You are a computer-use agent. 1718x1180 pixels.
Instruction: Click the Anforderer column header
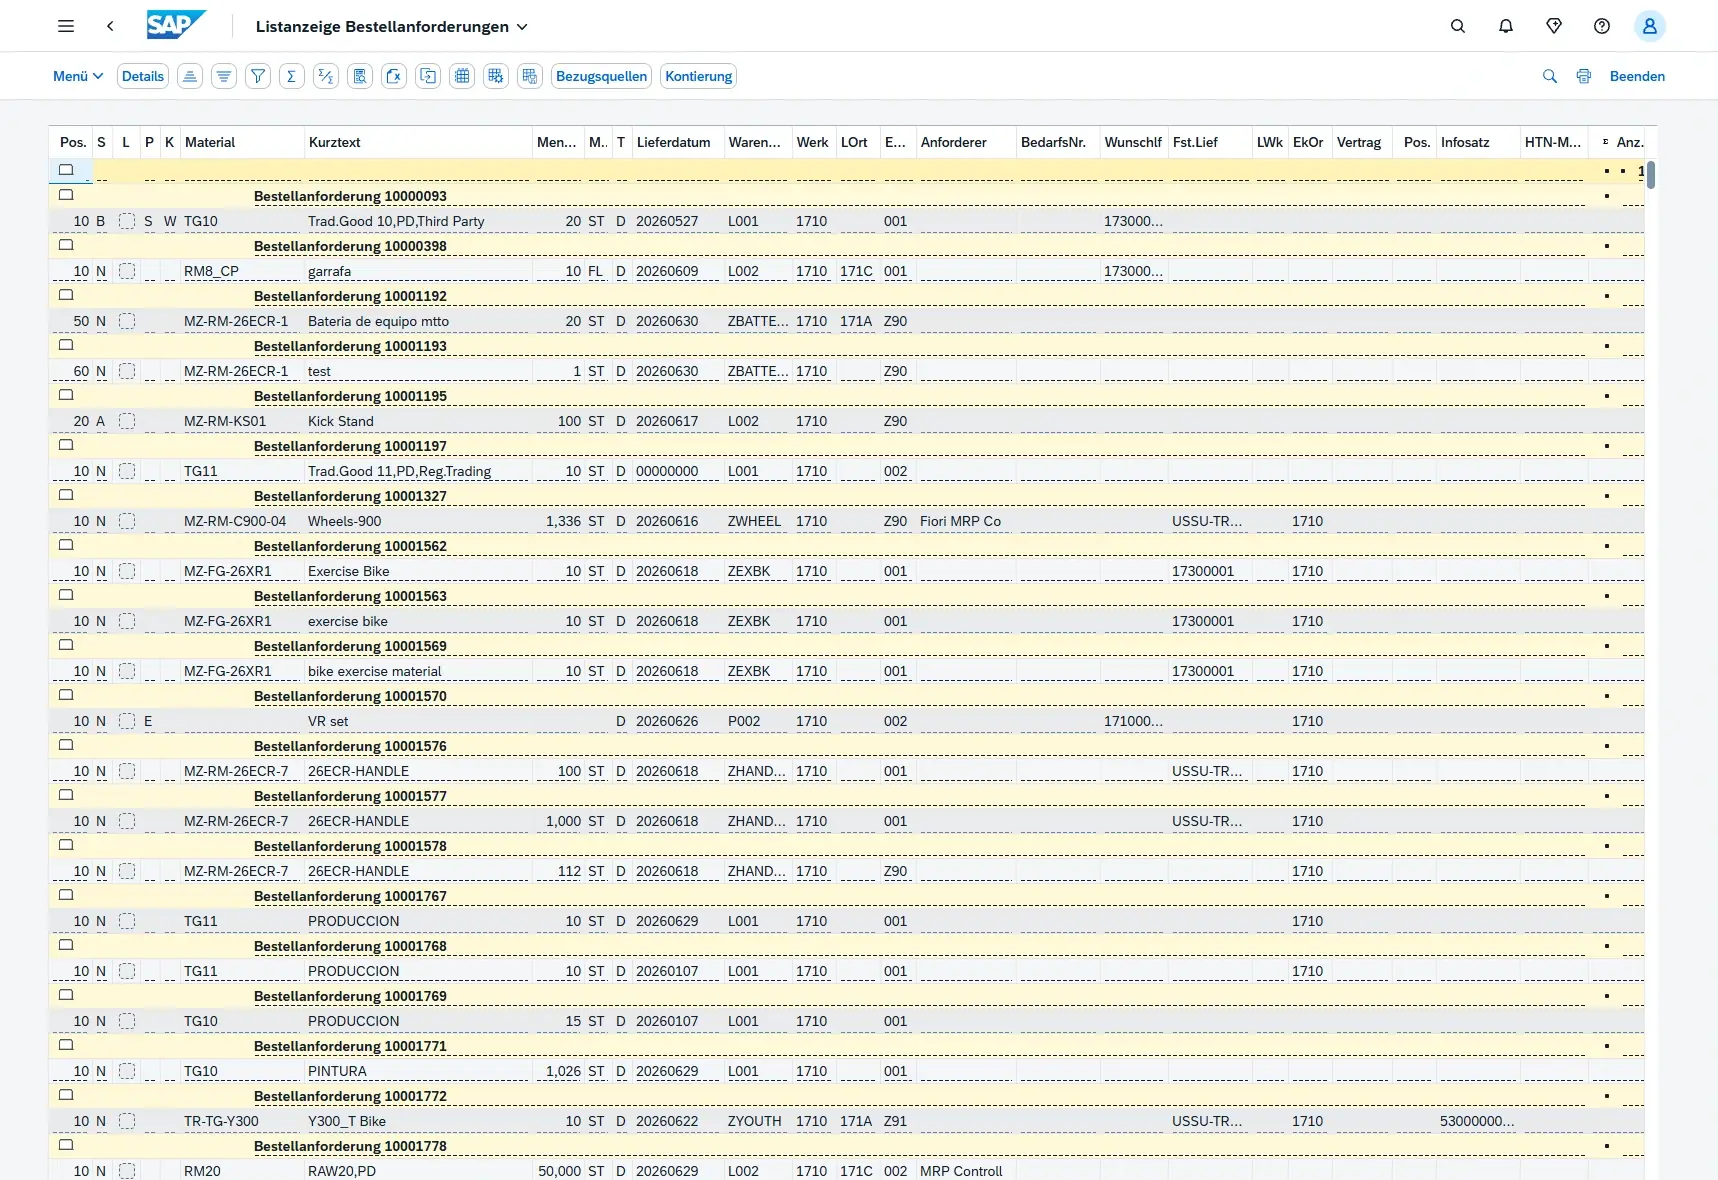pyautogui.click(x=965, y=142)
